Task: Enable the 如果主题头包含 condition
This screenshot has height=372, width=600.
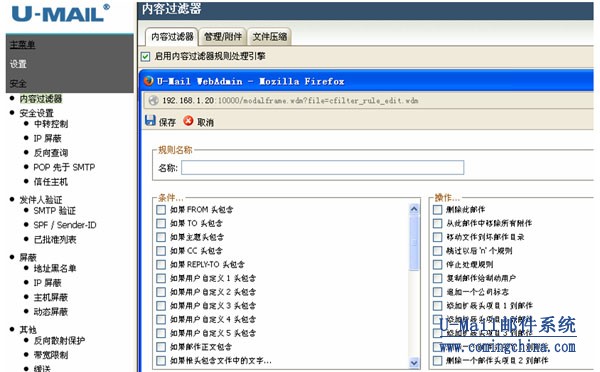Action: [161, 237]
